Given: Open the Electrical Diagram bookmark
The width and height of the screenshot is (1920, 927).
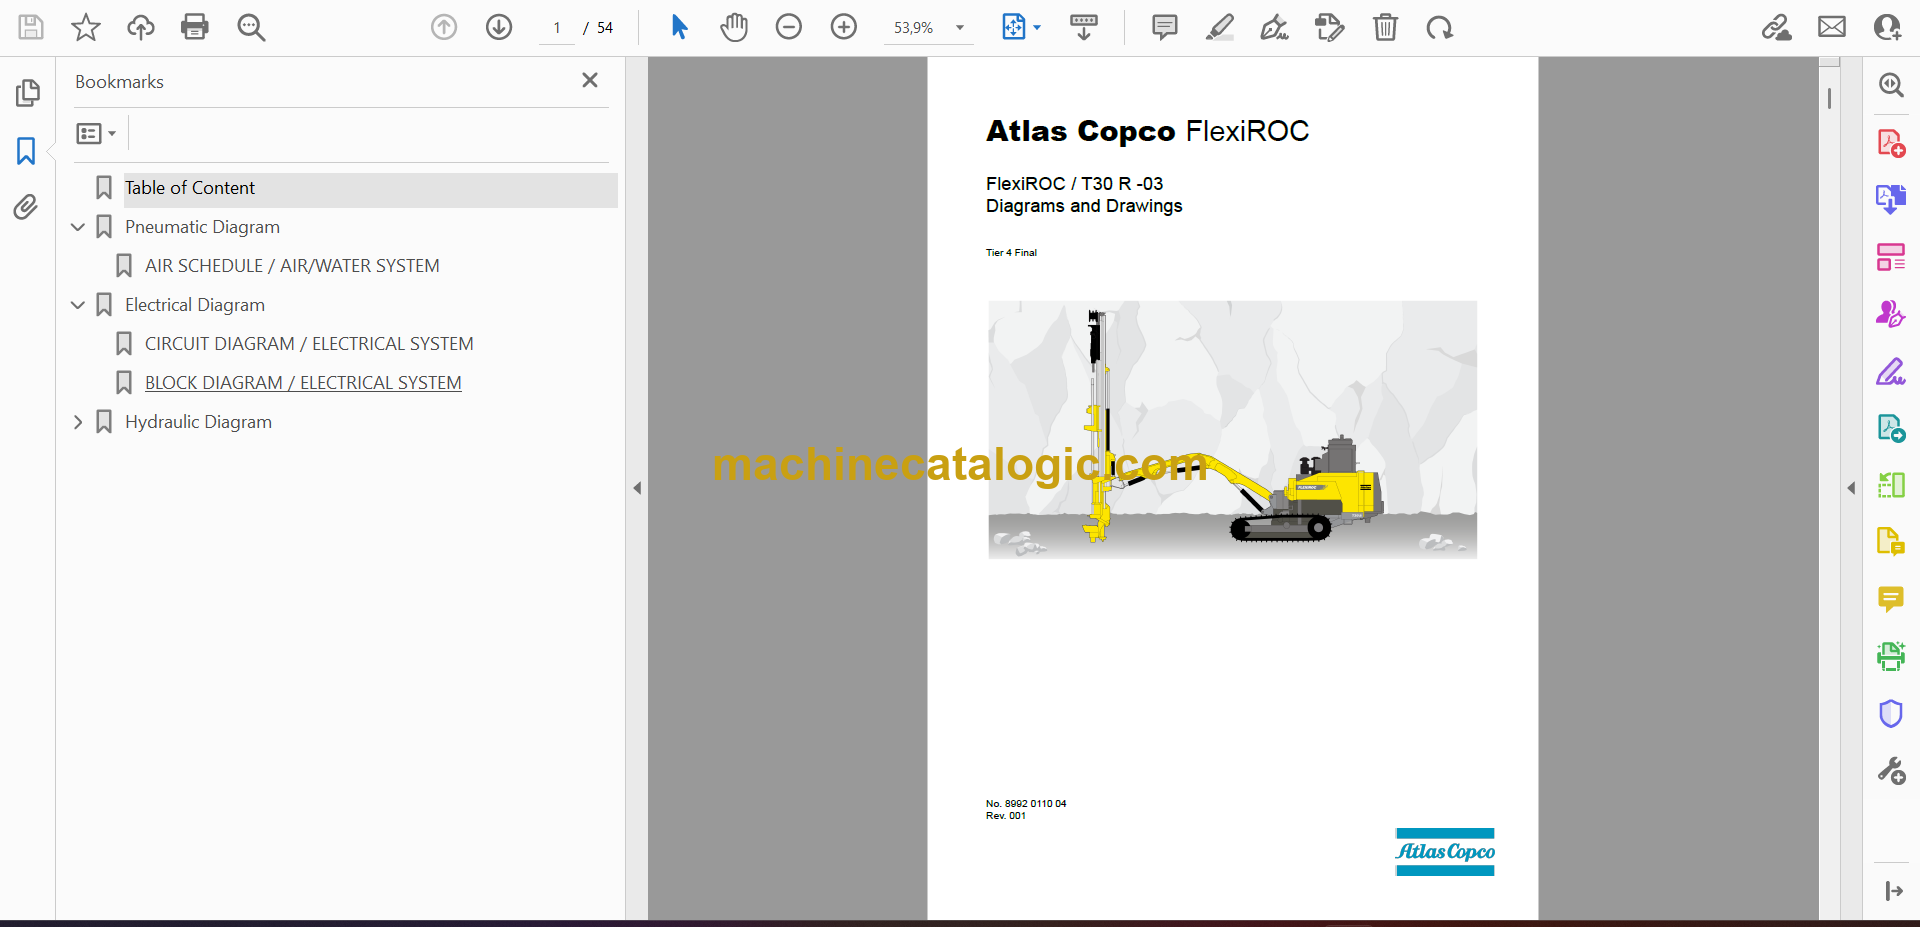Looking at the screenshot, I should coord(195,305).
